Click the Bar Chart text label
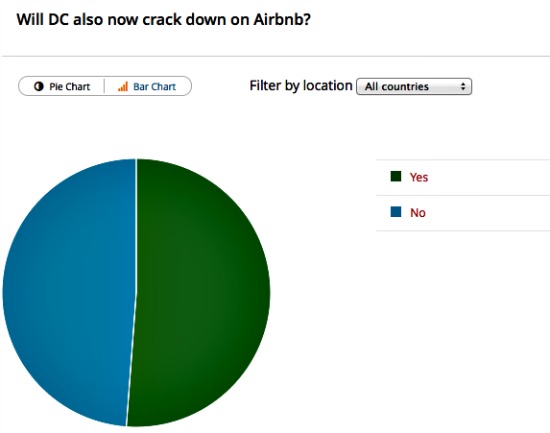The height and width of the screenshot is (433, 550). [154, 87]
